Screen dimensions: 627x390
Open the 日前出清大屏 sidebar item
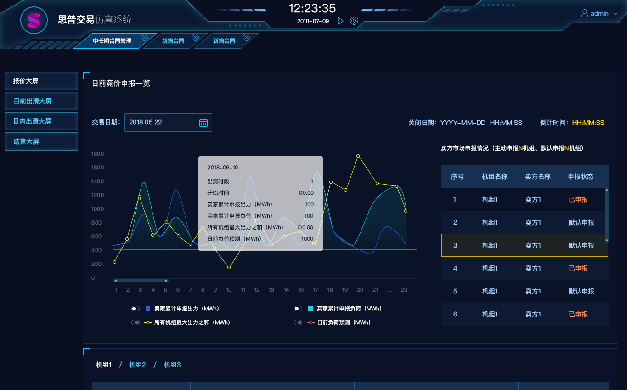coord(41,101)
